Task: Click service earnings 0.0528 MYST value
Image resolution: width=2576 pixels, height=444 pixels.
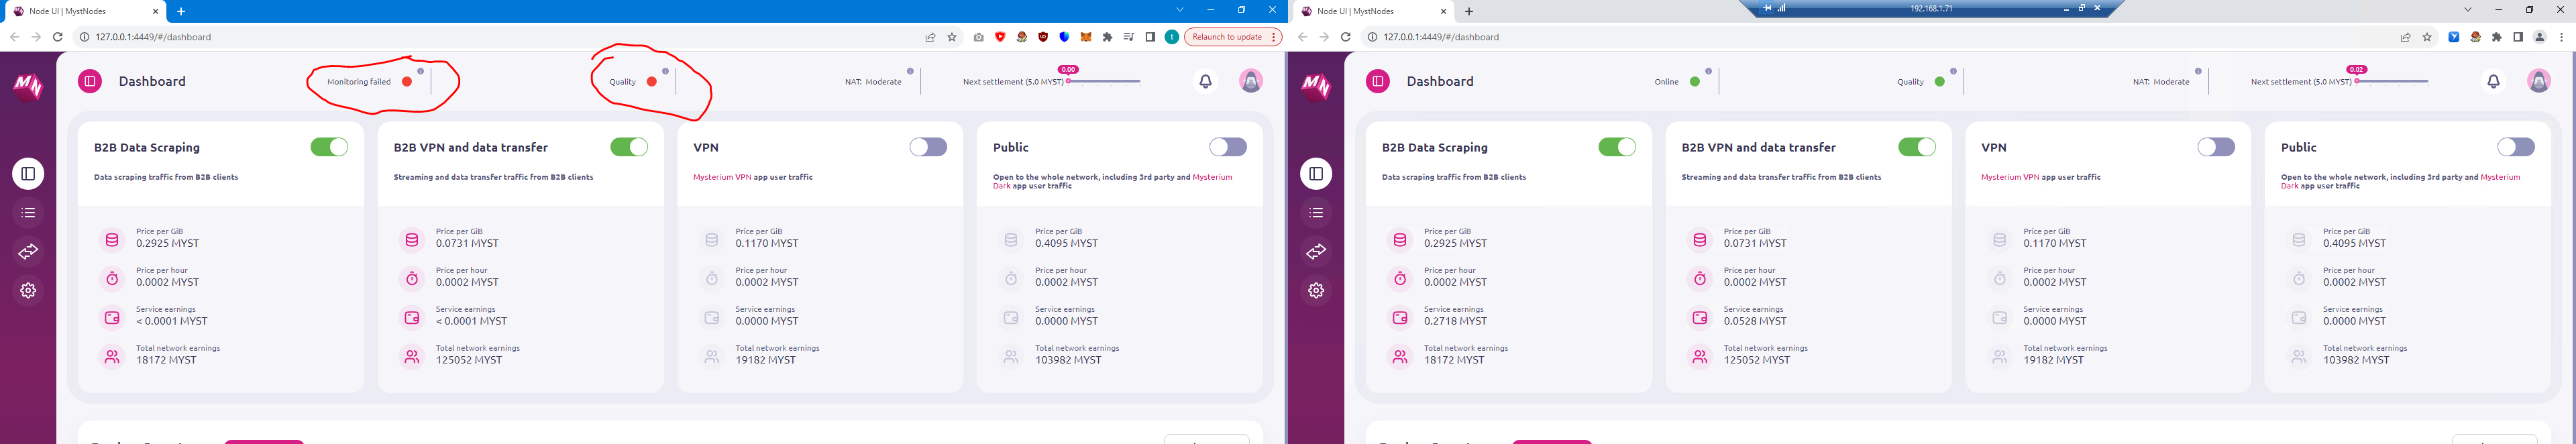Action: (1755, 321)
